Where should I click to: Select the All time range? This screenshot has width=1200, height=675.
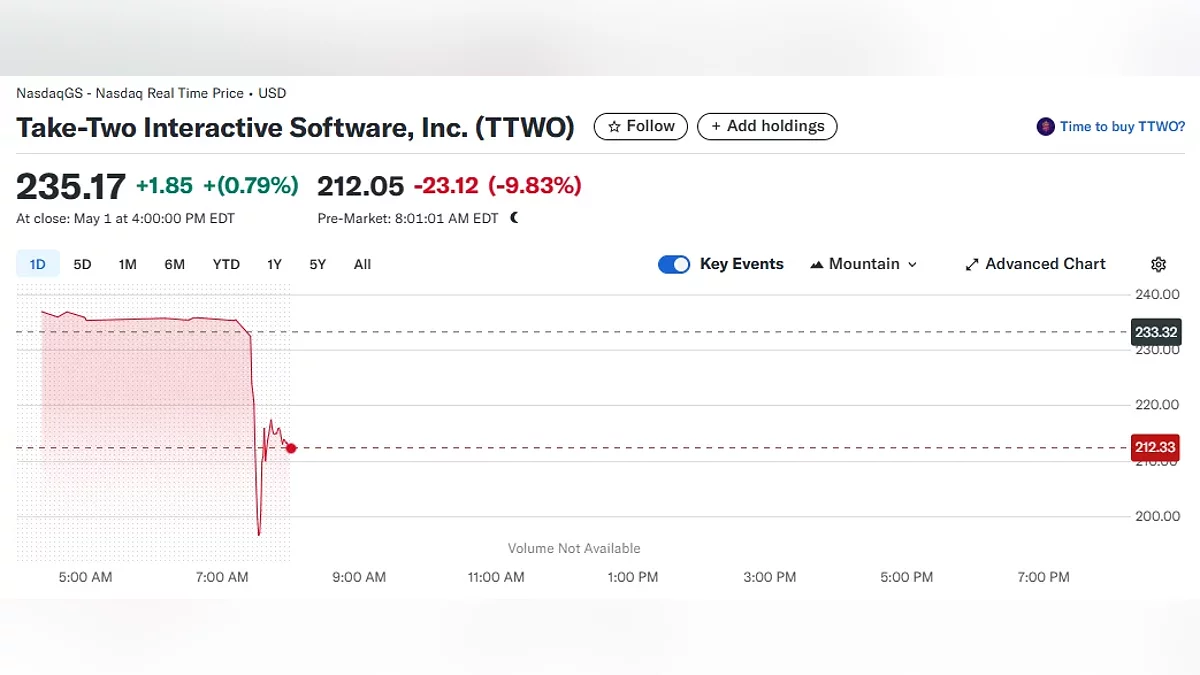point(362,265)
